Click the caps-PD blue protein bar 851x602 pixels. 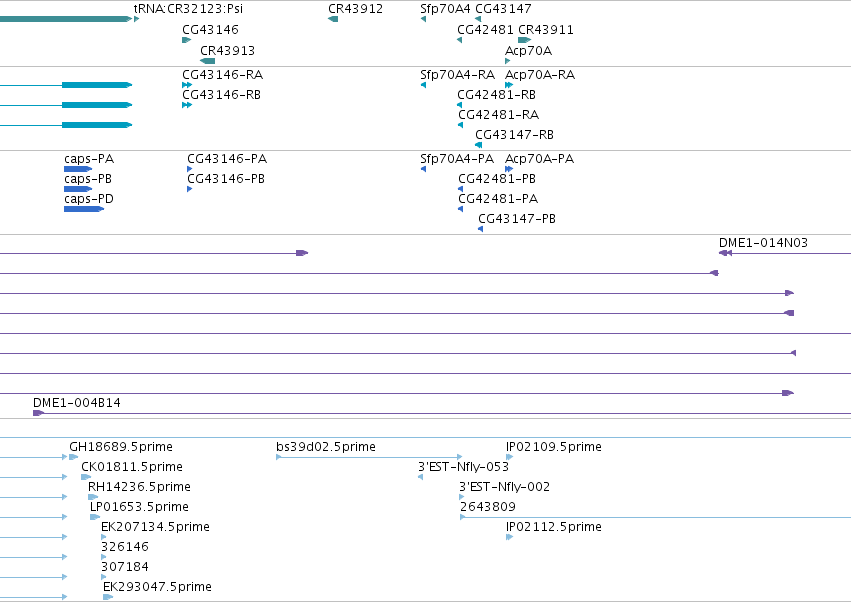point(84,209)
